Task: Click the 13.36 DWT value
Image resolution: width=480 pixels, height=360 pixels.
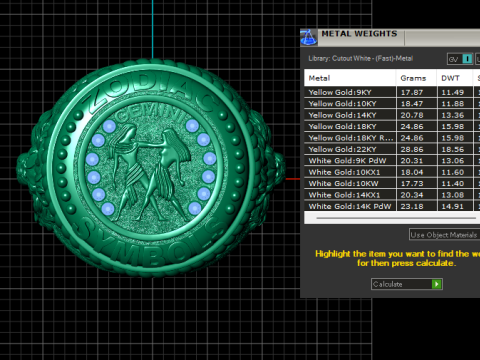Action: tap(453, 115)
